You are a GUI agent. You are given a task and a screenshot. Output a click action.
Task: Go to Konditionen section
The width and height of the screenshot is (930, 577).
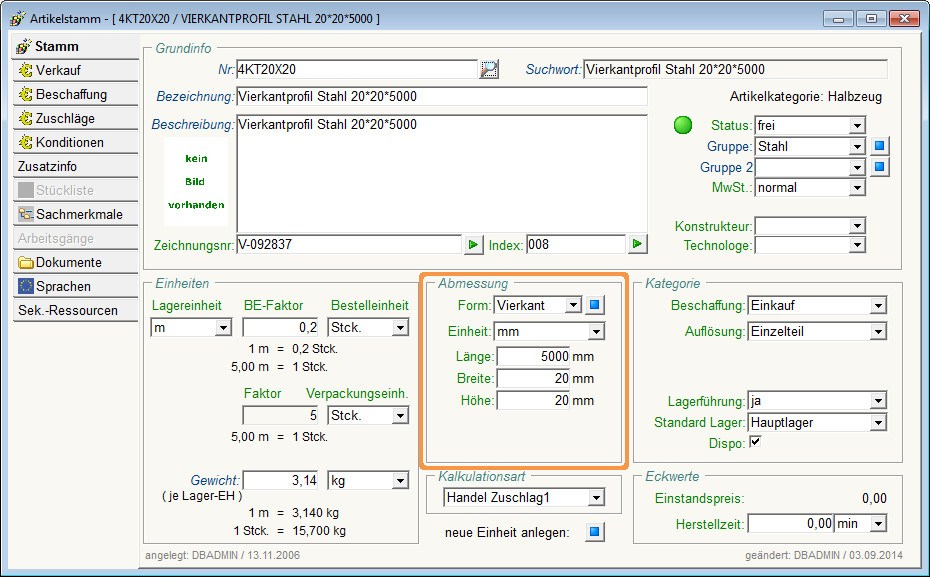click(x=75, y=142)
